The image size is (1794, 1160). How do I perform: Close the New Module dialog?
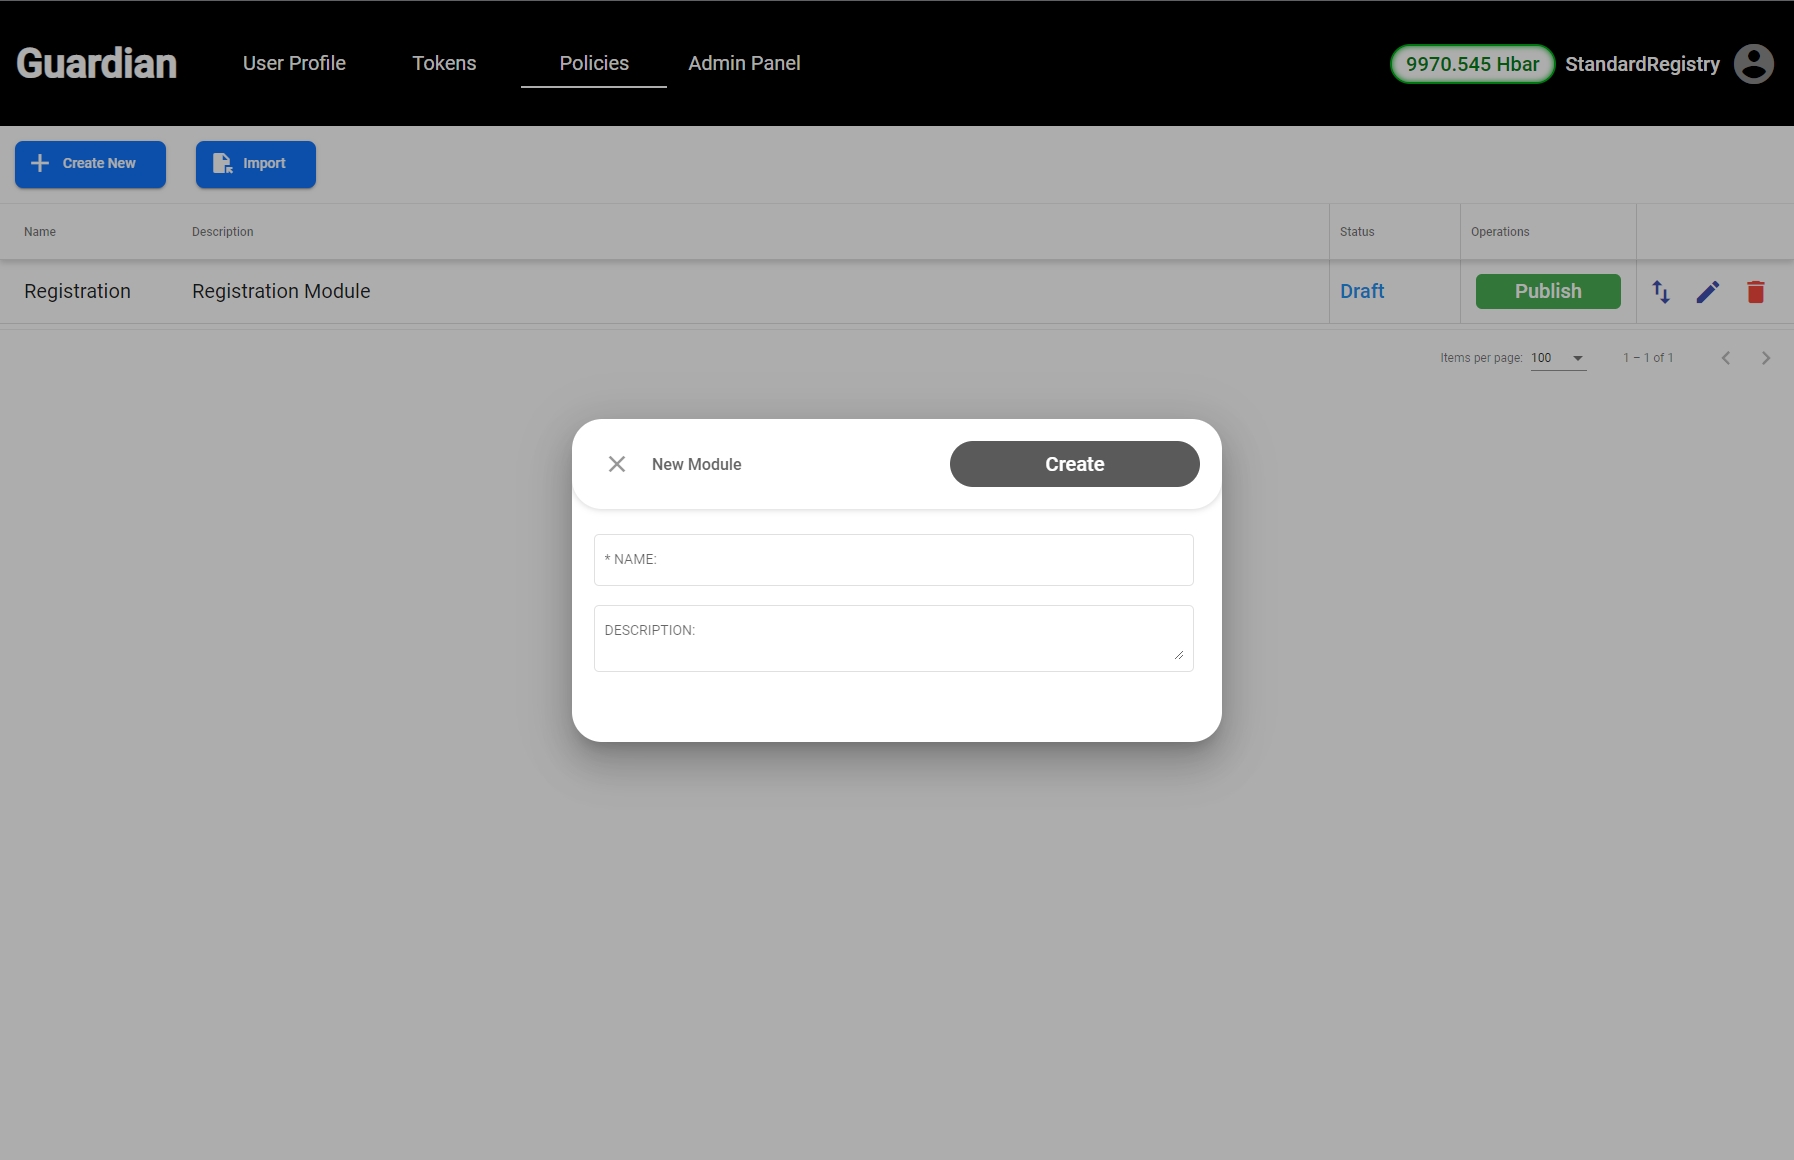[617, 464]
